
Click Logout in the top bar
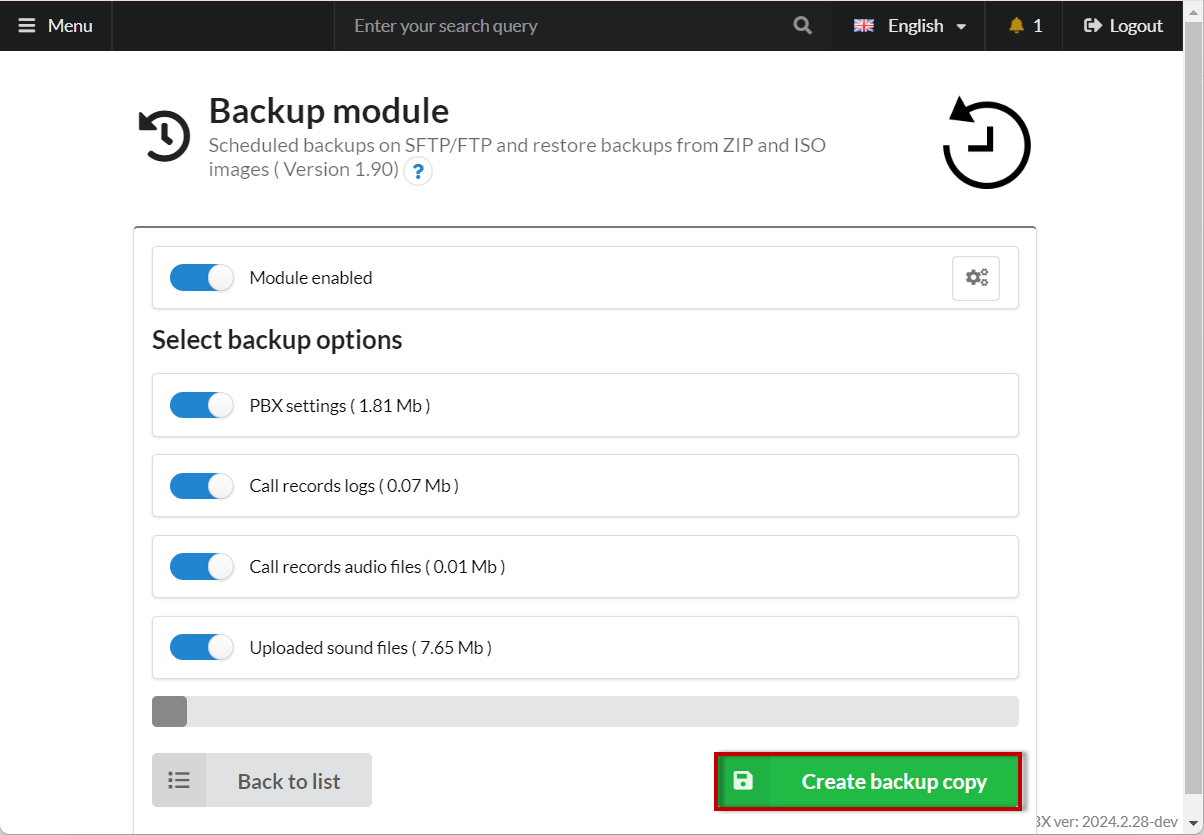(1123, 26)
